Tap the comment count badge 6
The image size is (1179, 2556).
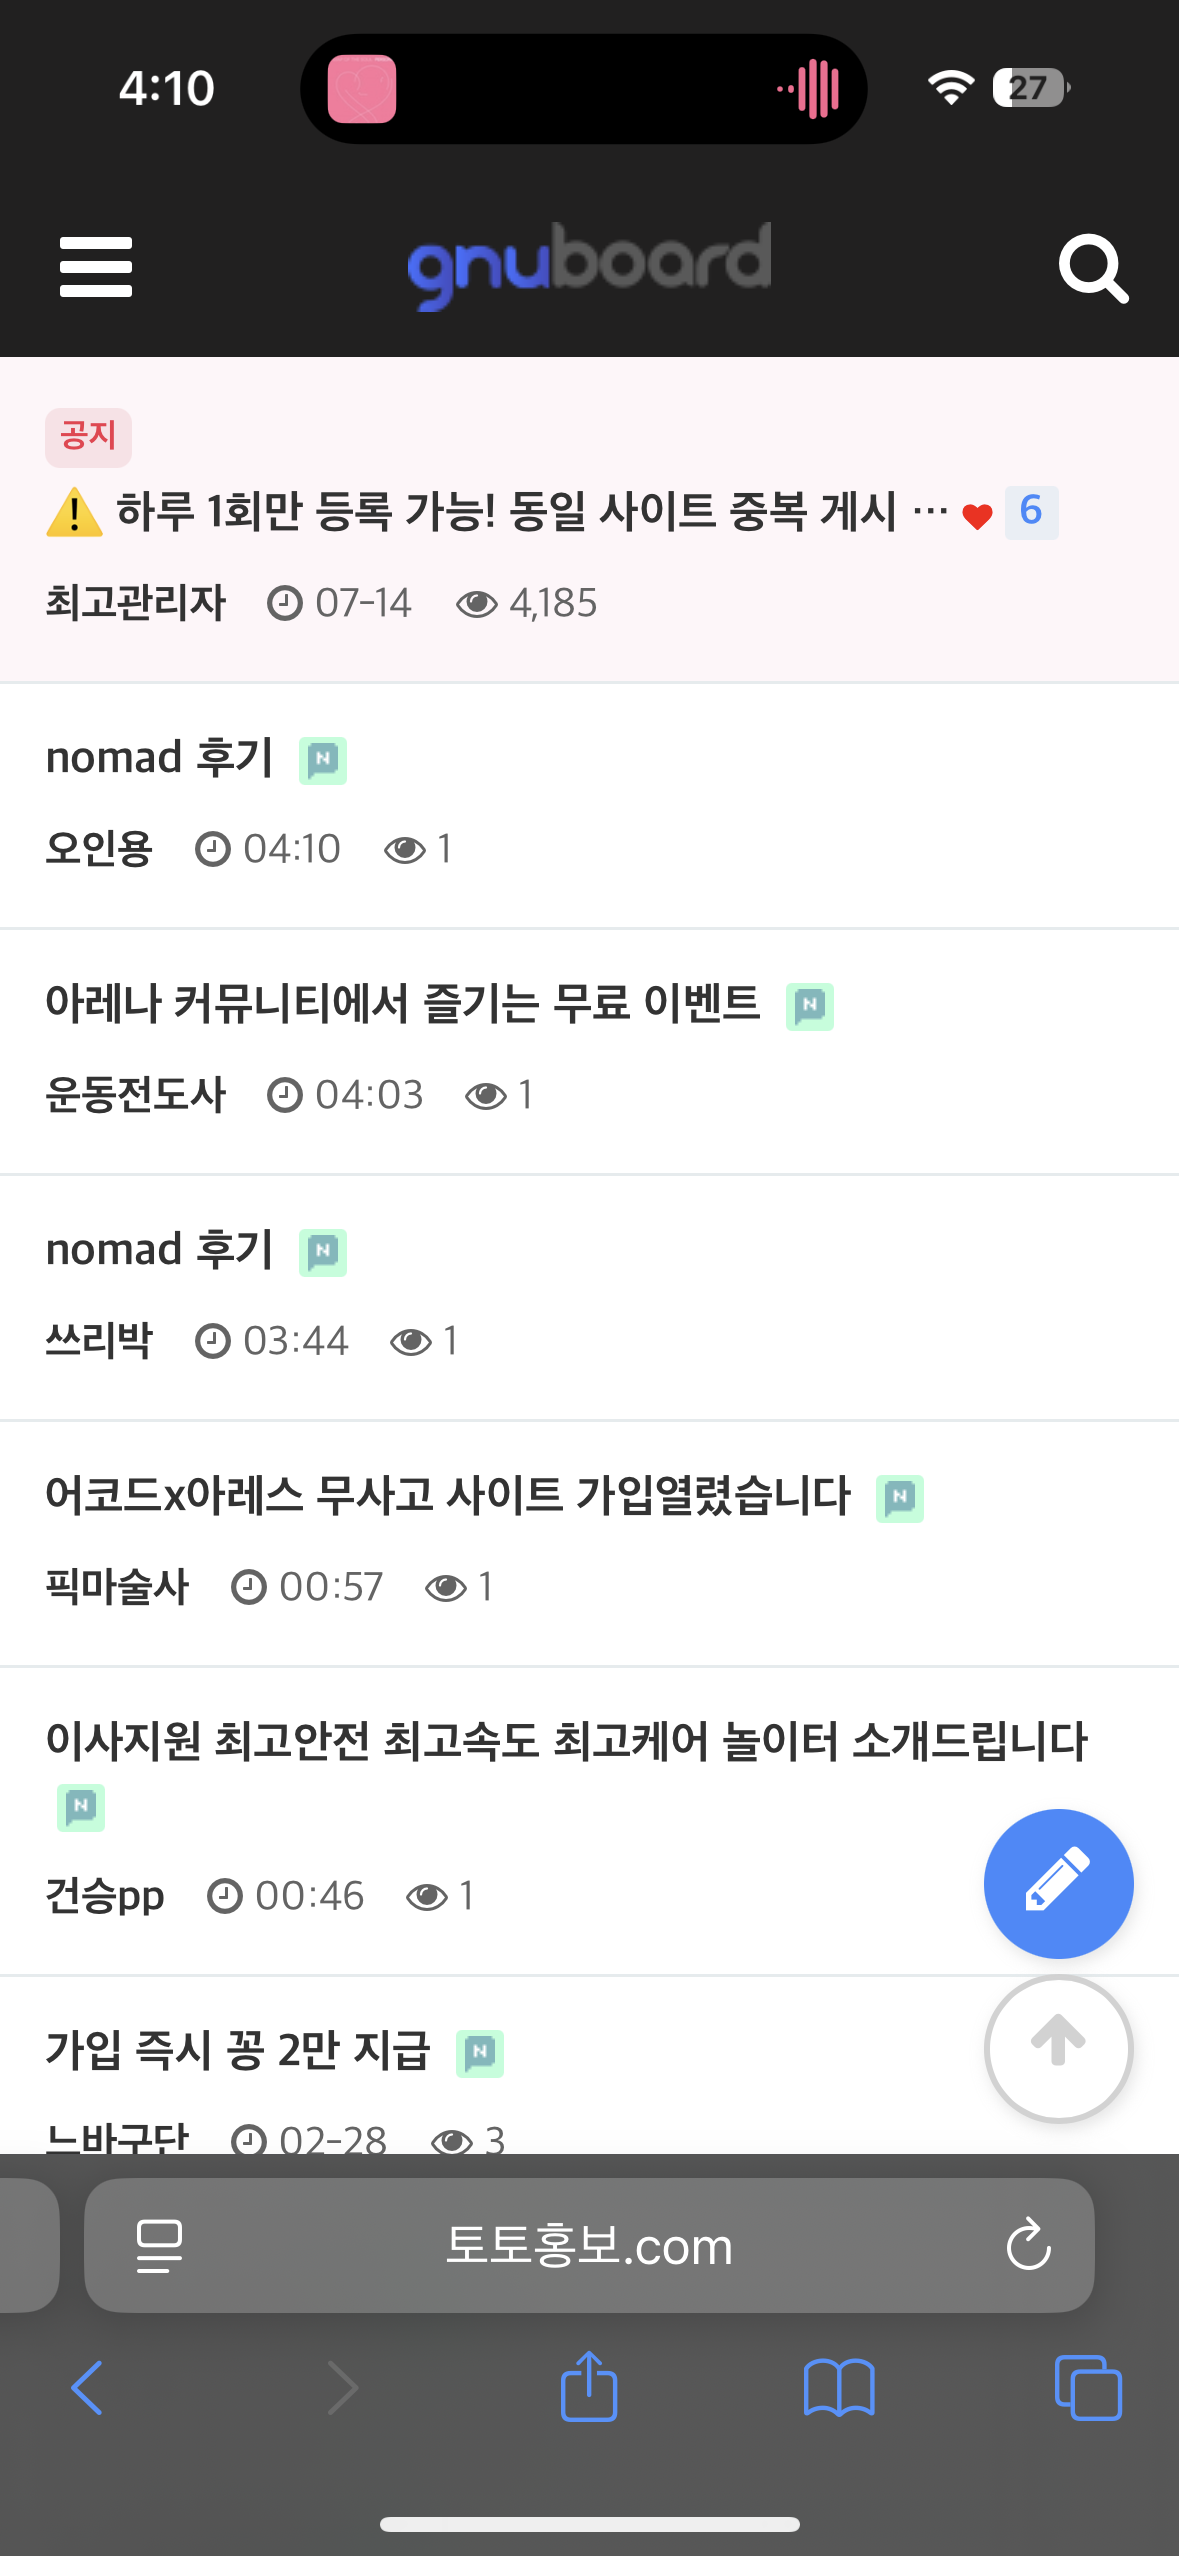[x=1031, y=512]
